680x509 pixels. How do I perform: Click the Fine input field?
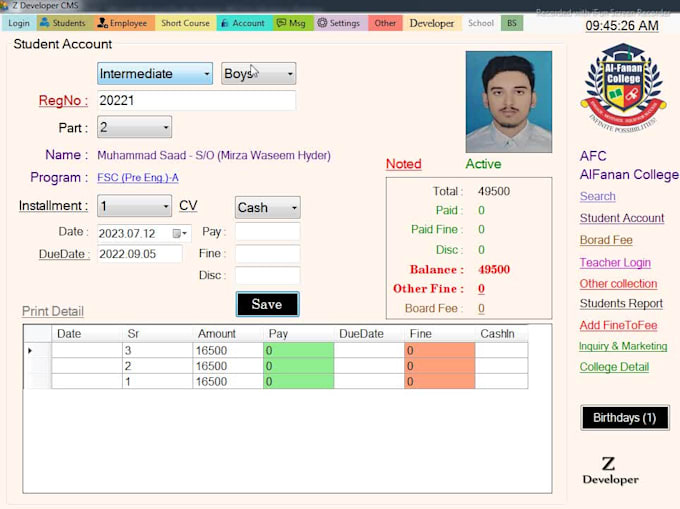[x=268, y=254]
